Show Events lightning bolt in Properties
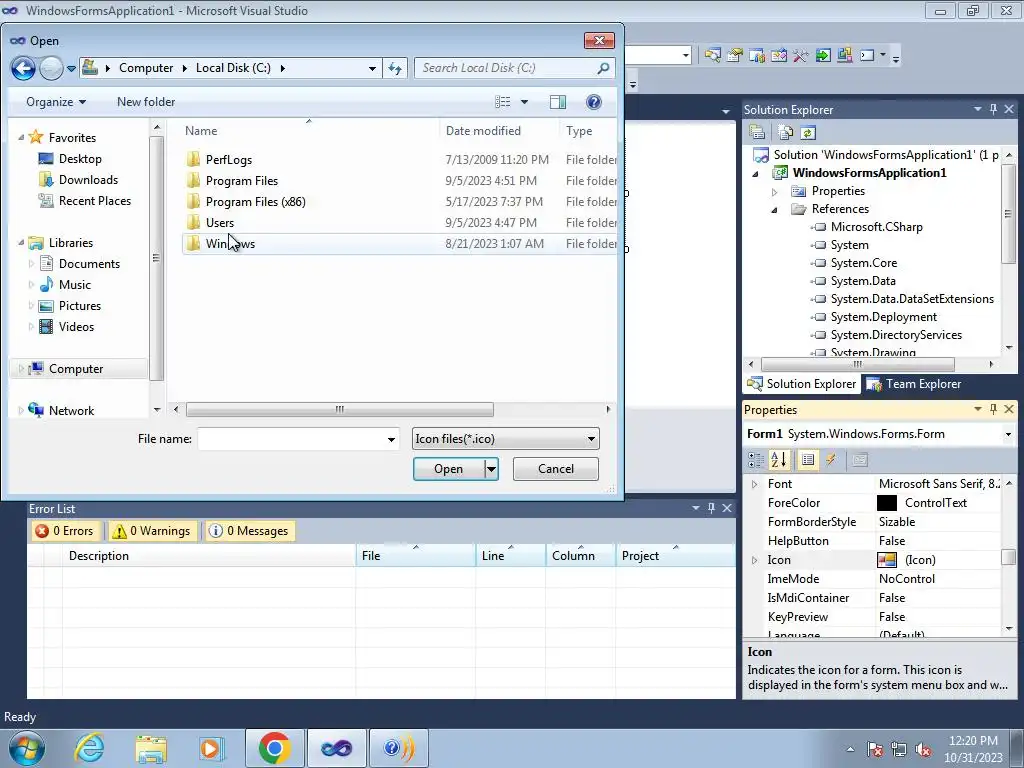Screen dimensions: 1024x768 point(831,460)
